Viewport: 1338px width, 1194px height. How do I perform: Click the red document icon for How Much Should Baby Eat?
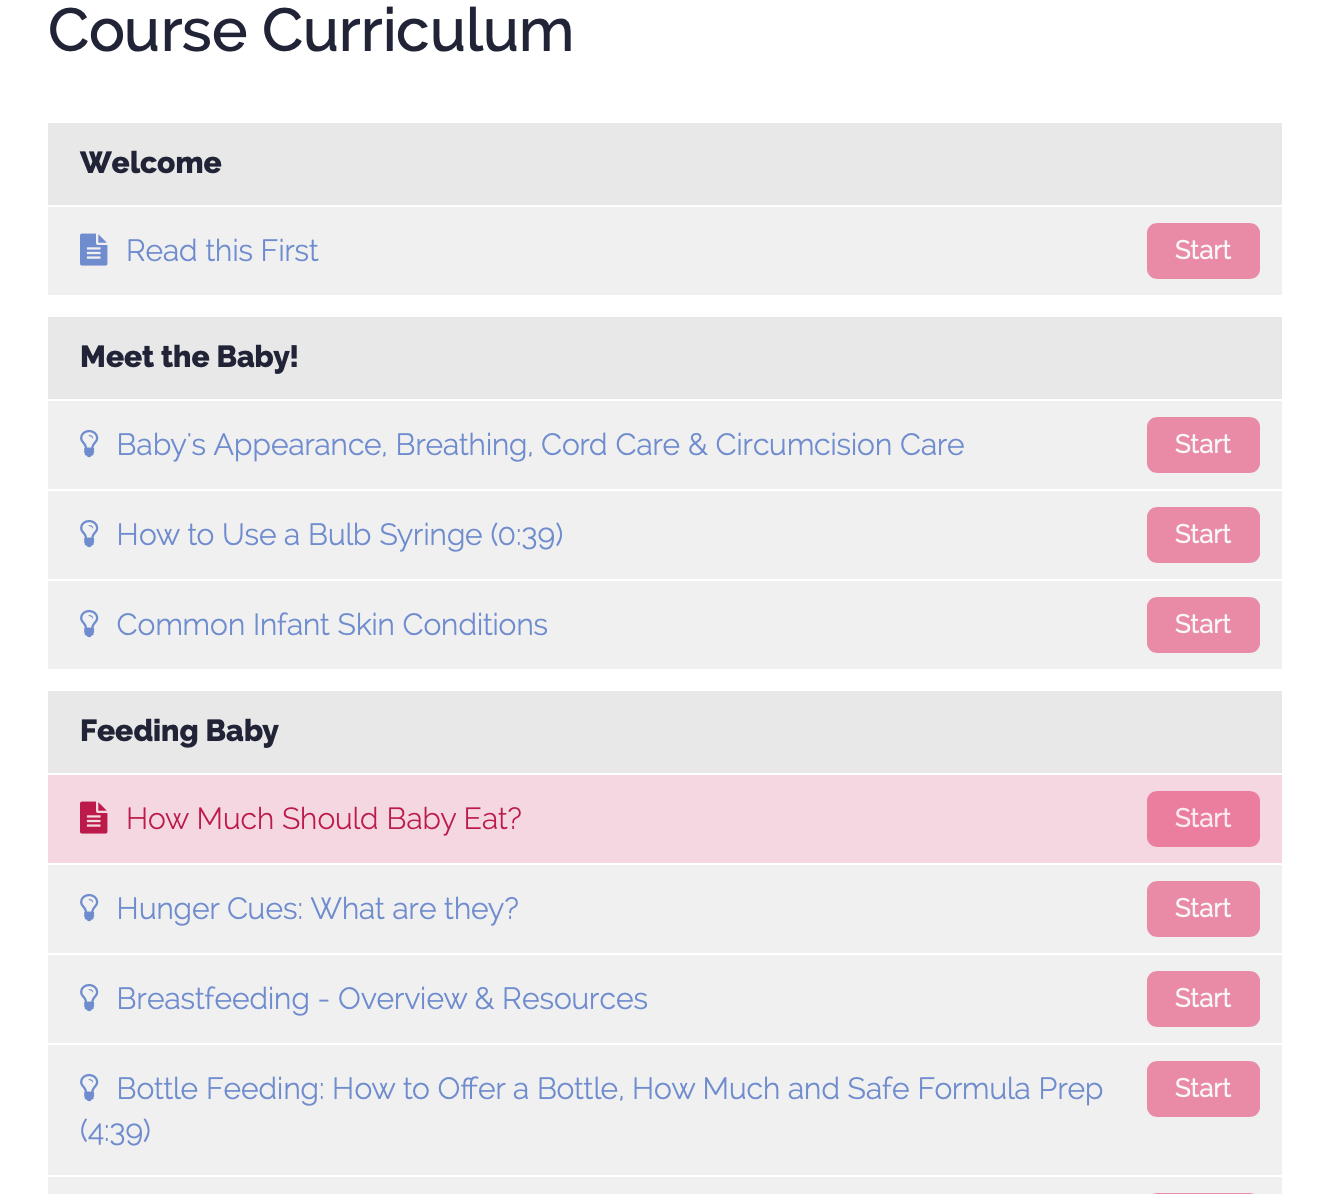point(93,818)
